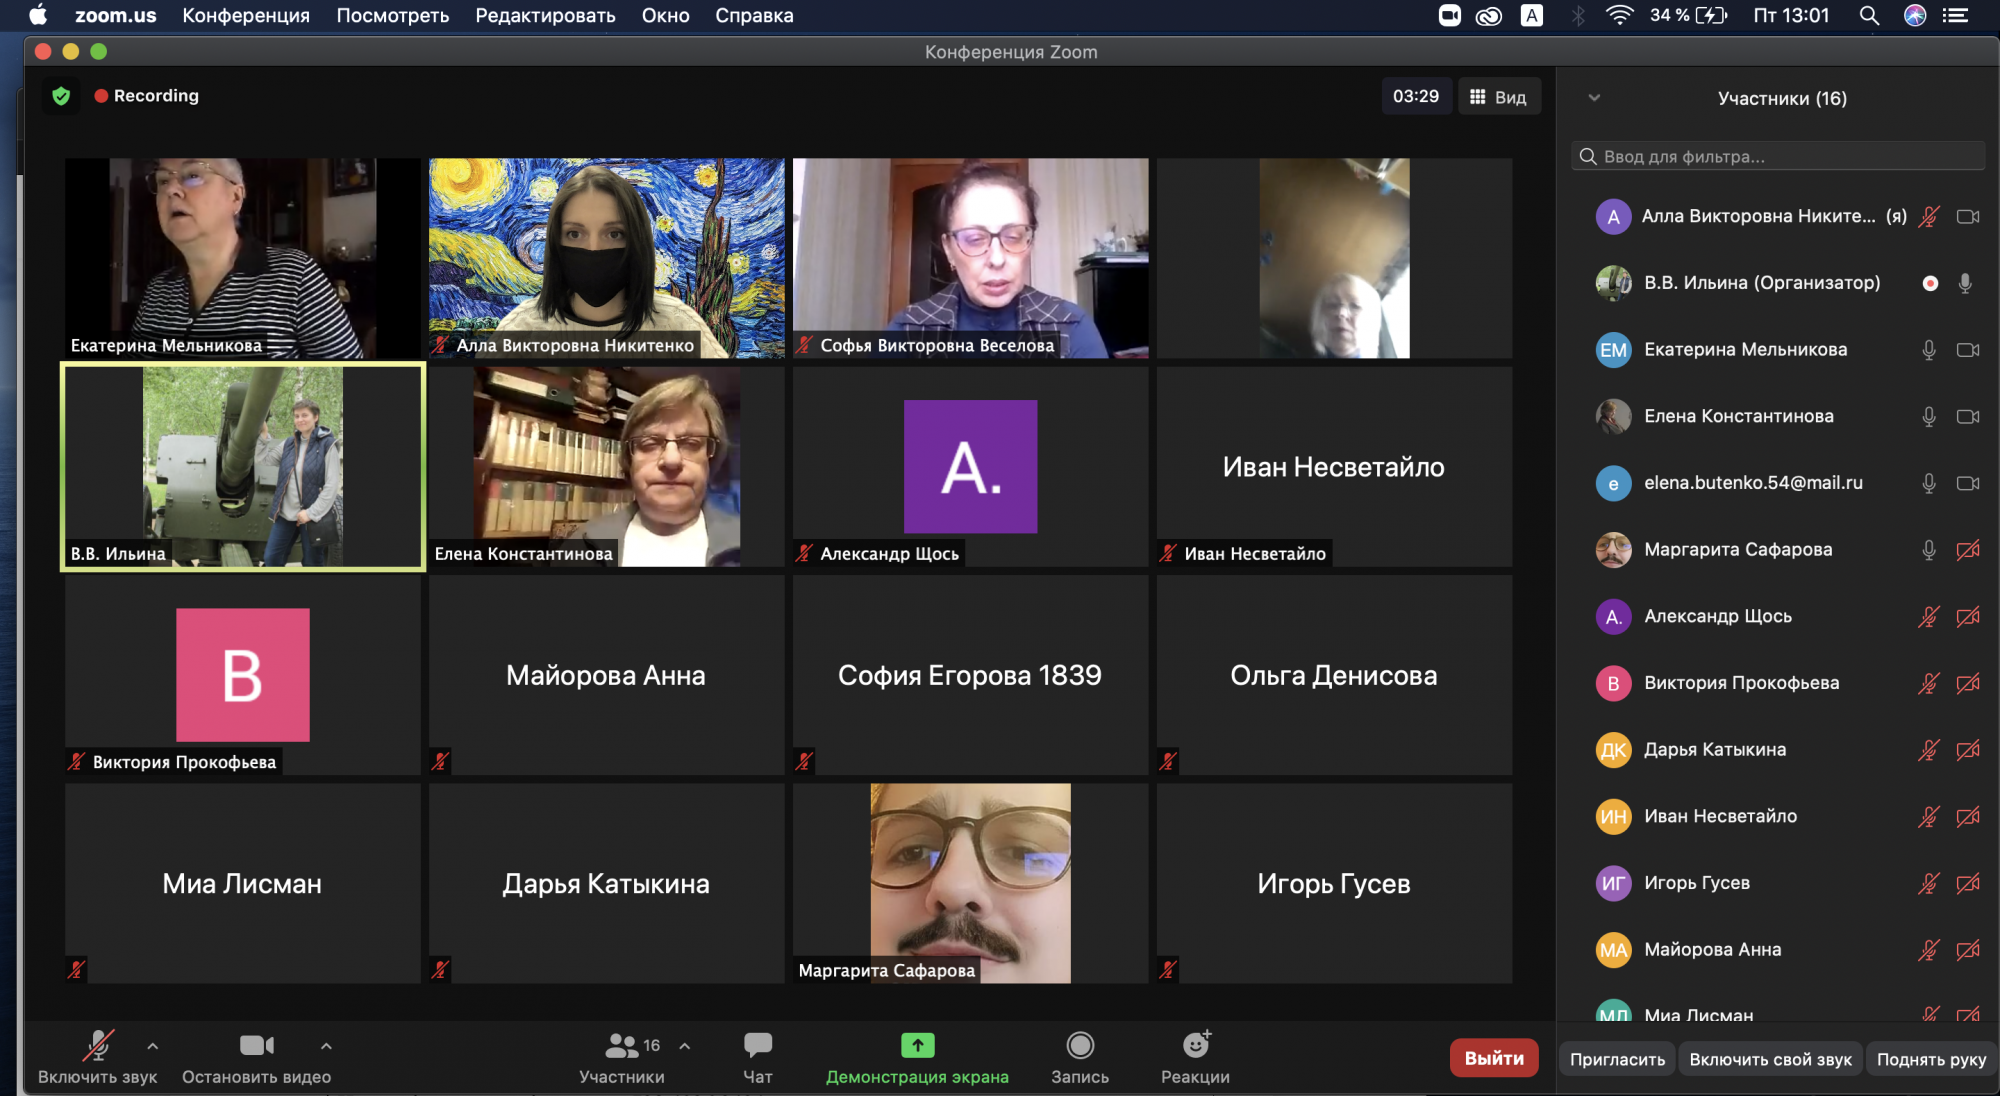2000x1096 pixels.
Task: Focus the Ввод для фильтра search field
Action: (1778, 156)
